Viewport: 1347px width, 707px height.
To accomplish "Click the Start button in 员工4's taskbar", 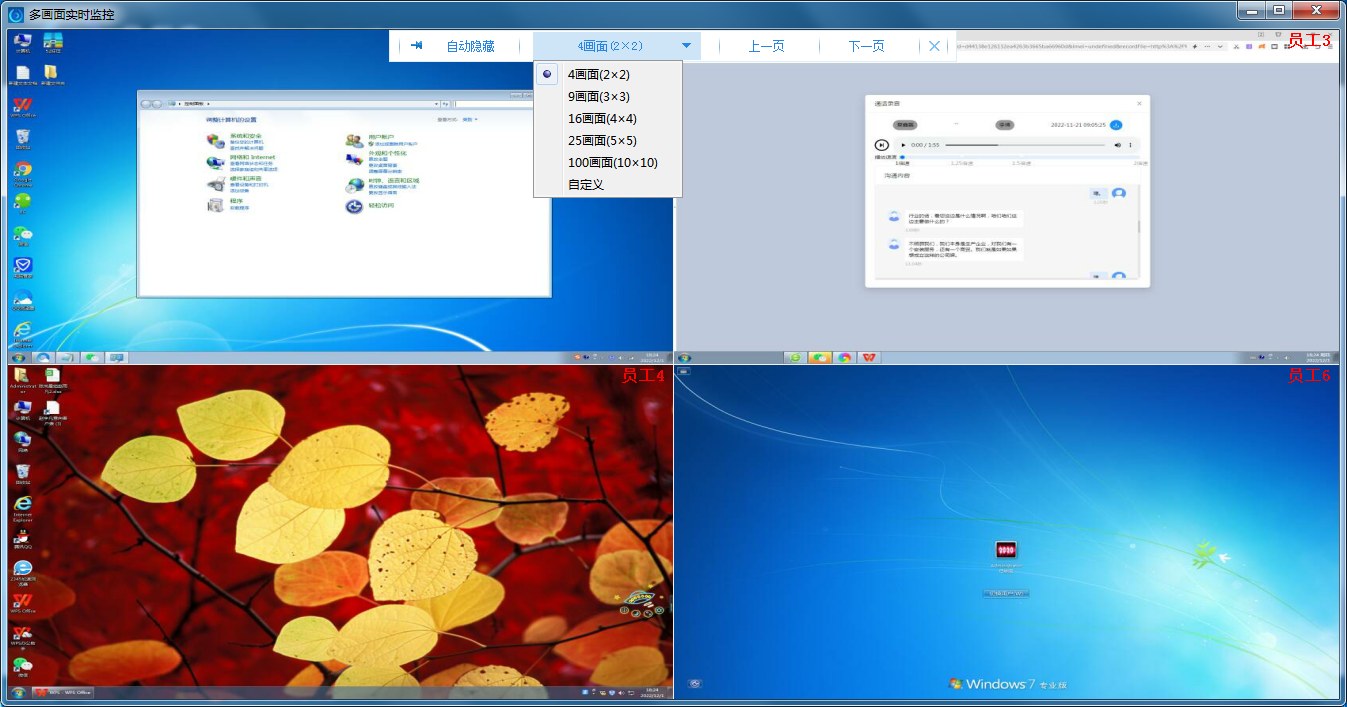I will [17, 692].
